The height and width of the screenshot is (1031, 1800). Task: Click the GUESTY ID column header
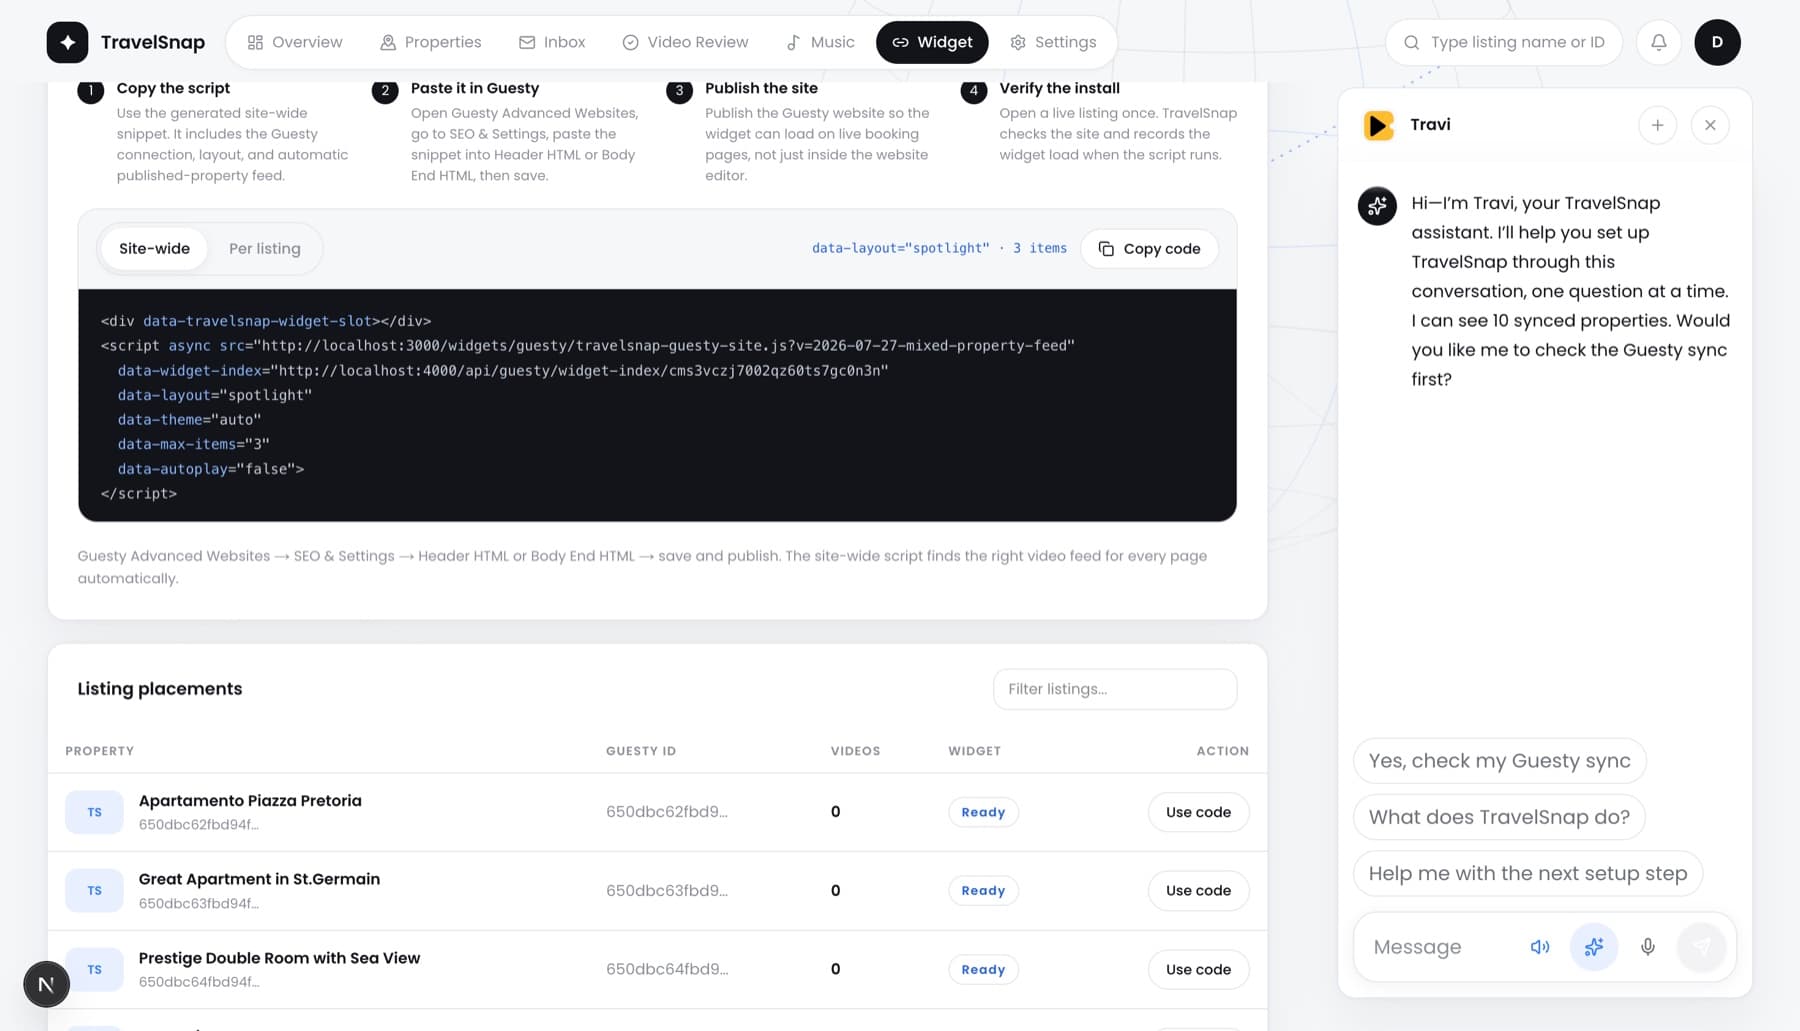(x=641, y=751)
